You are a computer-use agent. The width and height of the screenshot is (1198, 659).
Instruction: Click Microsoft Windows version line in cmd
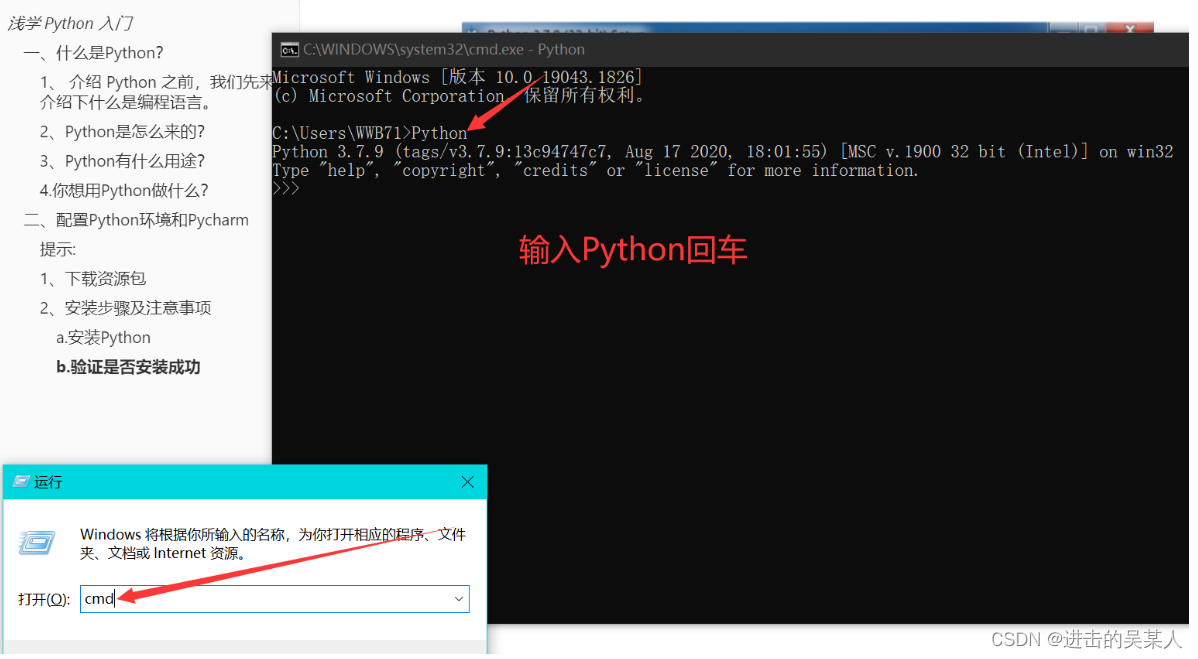point(457,77)
